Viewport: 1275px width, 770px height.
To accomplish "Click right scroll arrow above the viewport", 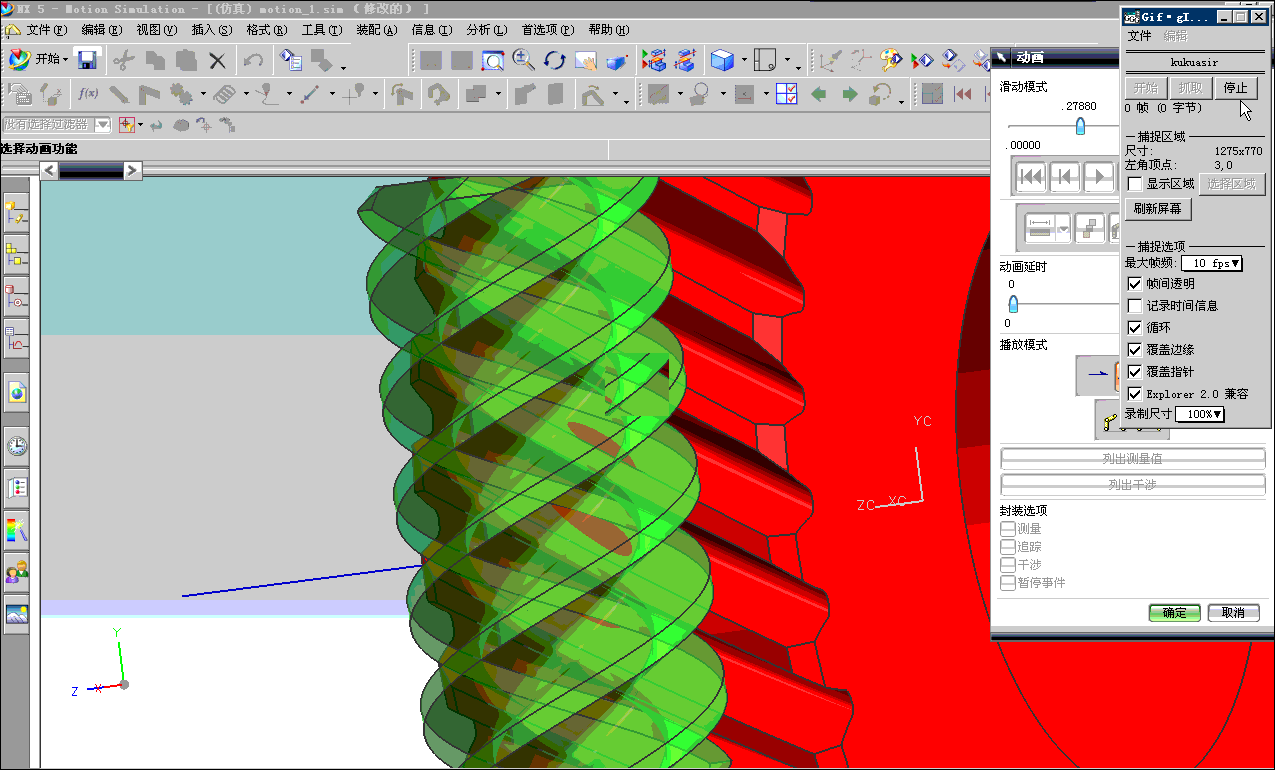I will click(x=133, y=171).
